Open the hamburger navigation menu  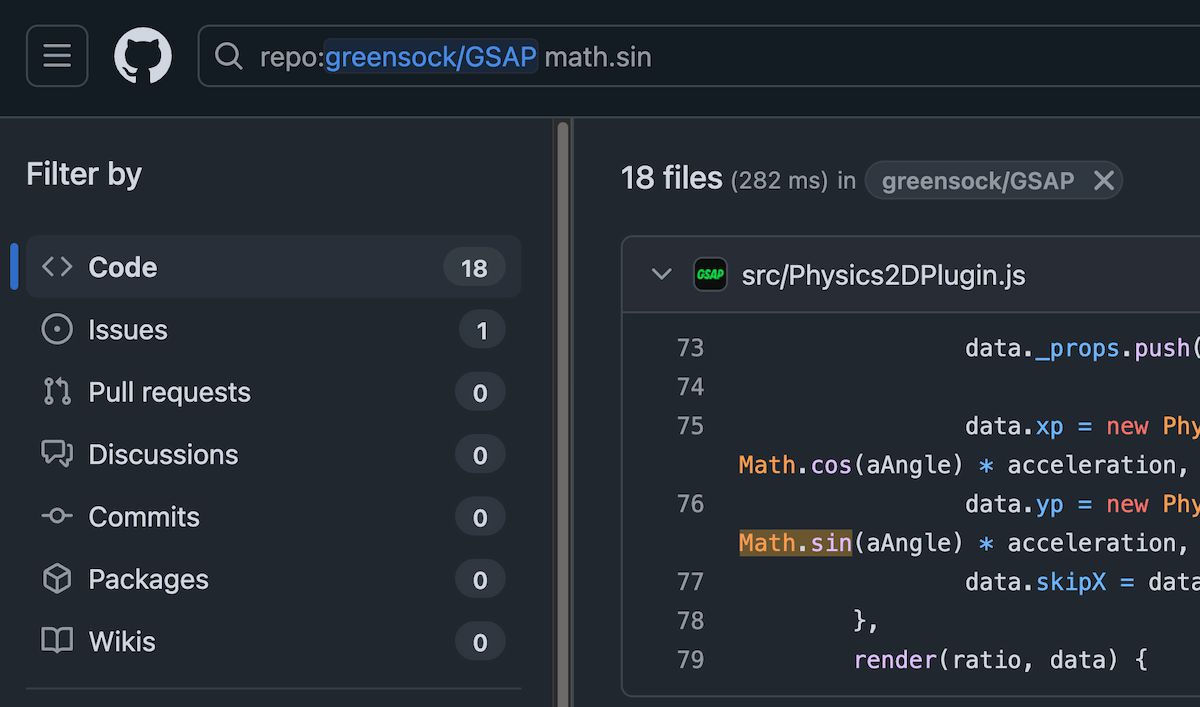pos(57,56)
